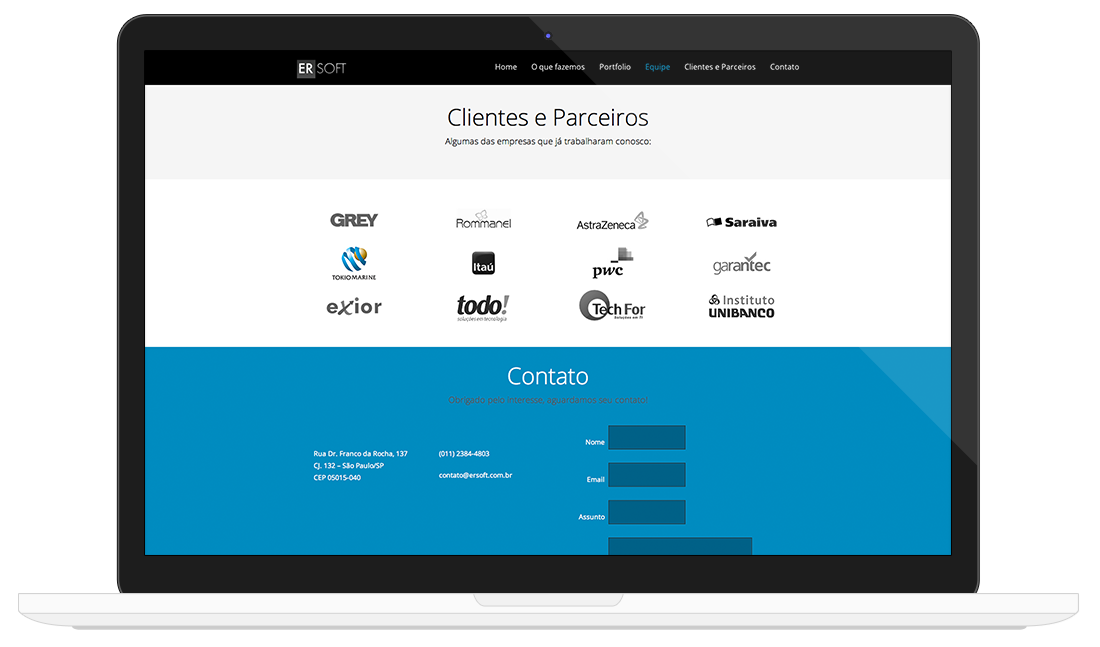Click the Rua Dr. Franco da Rocha address line
The height and width of the screenshot is (647, 1100).
click(360, 453)
